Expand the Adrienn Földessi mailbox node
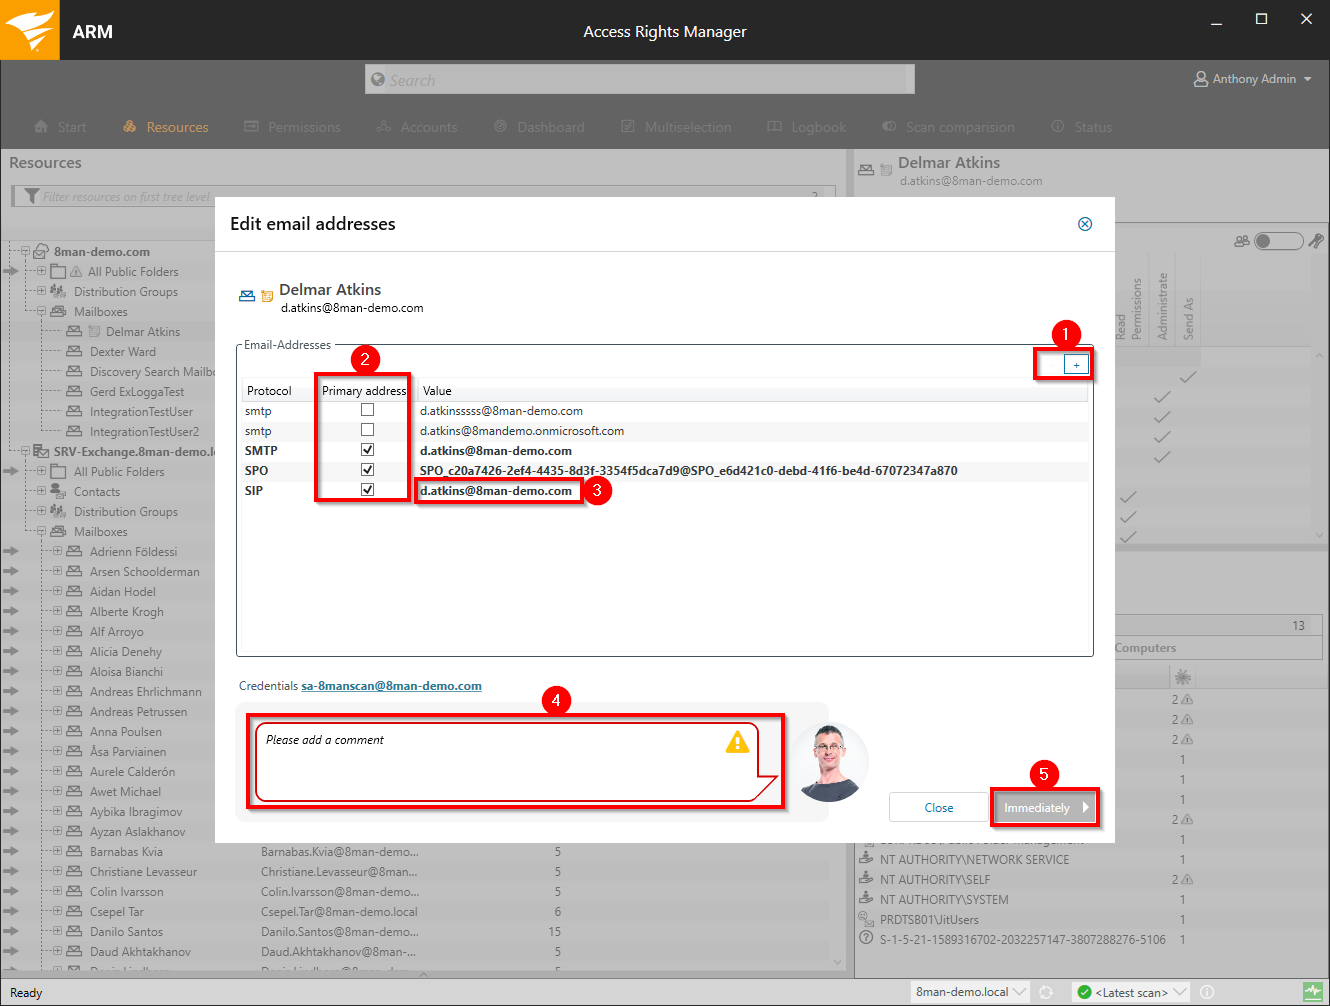Screen dimensions: 1330x1006 [57, 551]
